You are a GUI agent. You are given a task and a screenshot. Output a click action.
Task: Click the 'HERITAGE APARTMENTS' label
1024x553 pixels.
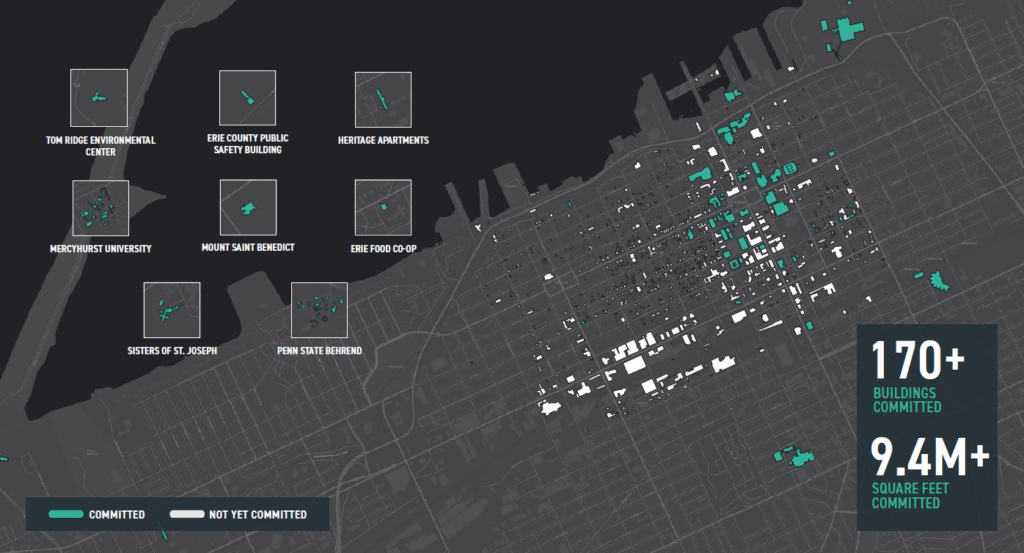pos(383,140)
